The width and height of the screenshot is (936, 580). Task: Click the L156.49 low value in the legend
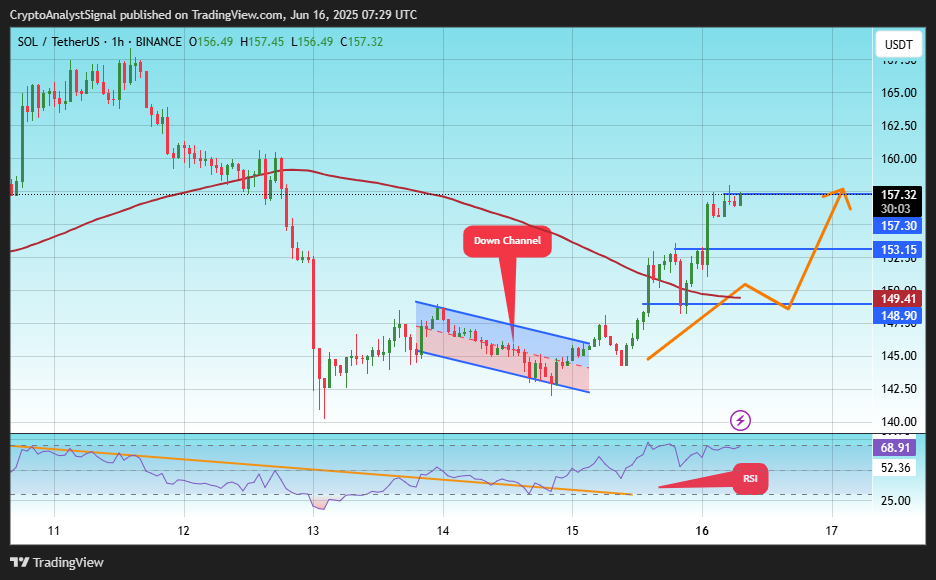click(312, 42)
